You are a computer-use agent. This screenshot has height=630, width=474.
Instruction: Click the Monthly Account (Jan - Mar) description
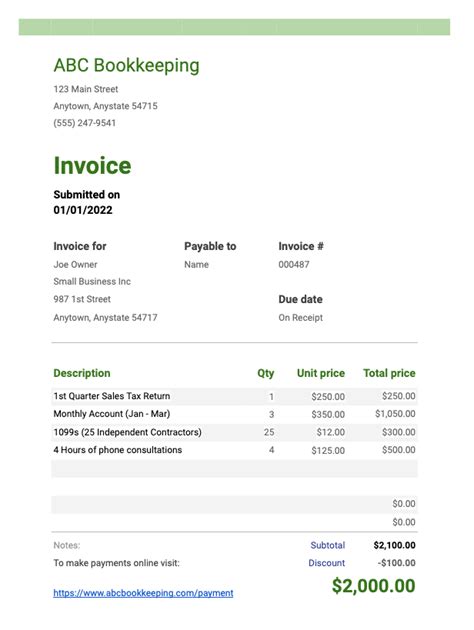112,414
